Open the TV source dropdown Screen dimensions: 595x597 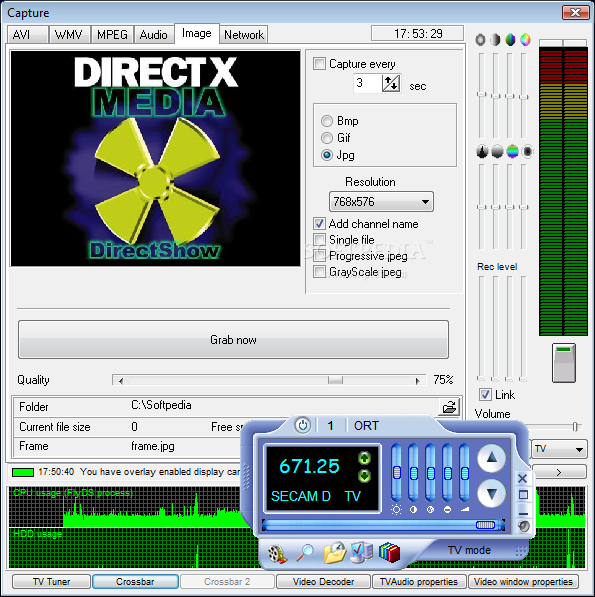(x=558, y=449)
